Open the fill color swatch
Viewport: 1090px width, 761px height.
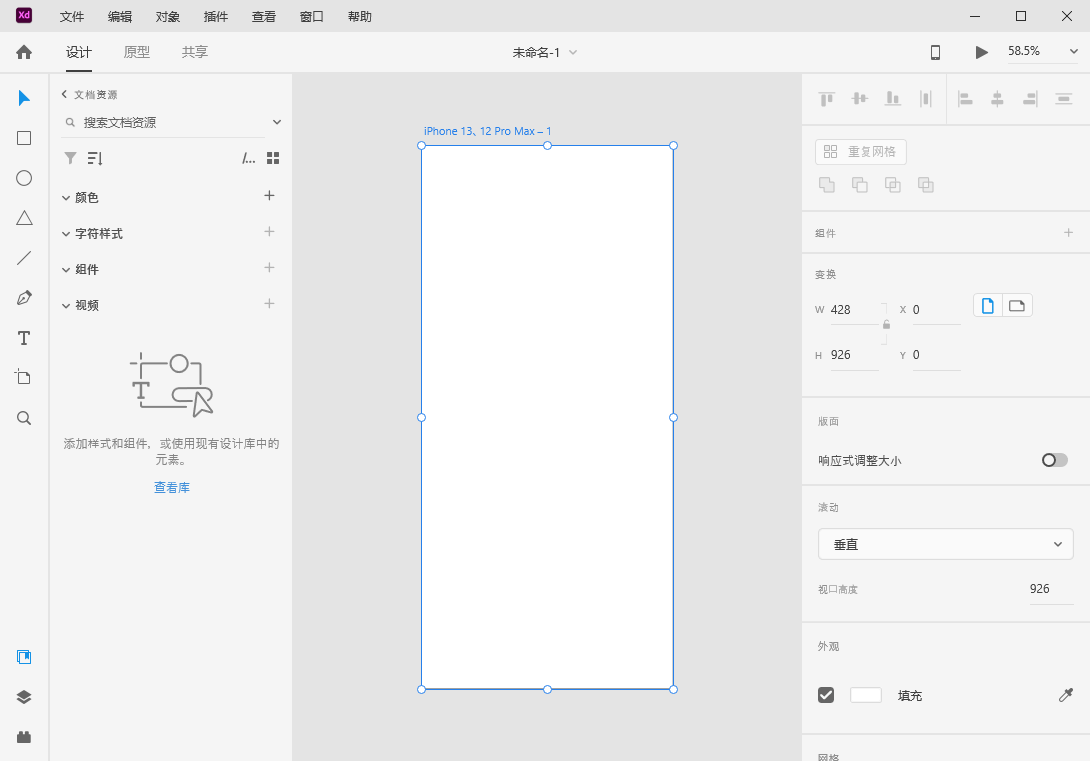(x=865, y=695)
